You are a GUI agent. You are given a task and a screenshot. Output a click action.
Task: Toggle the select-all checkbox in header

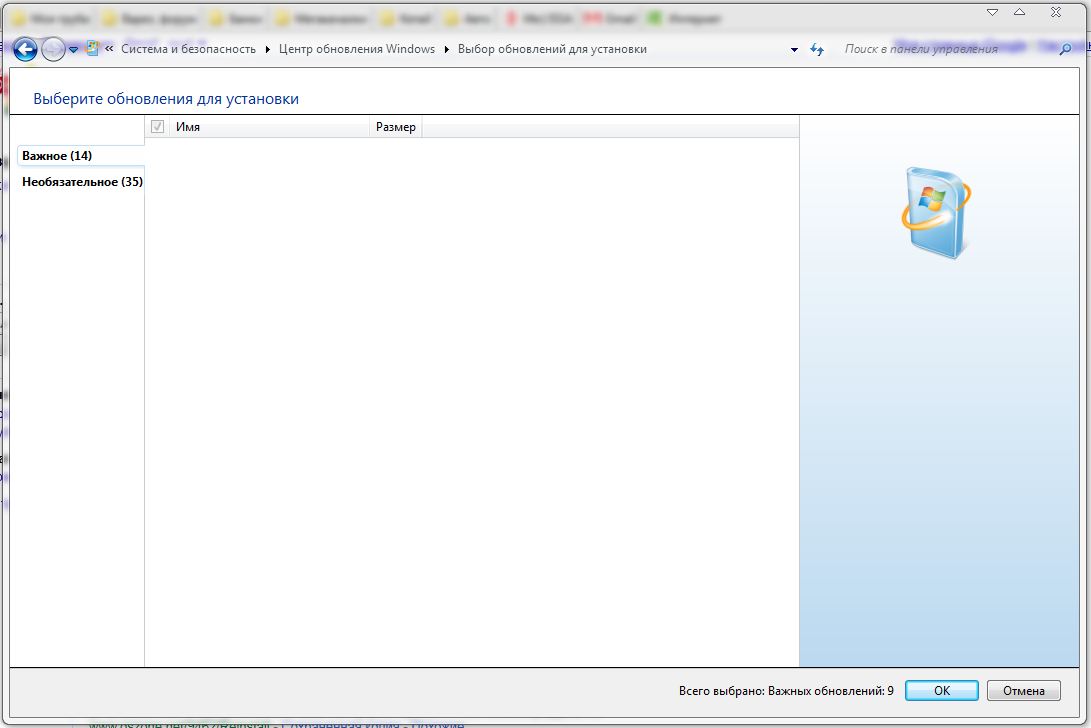click(157, 127)
